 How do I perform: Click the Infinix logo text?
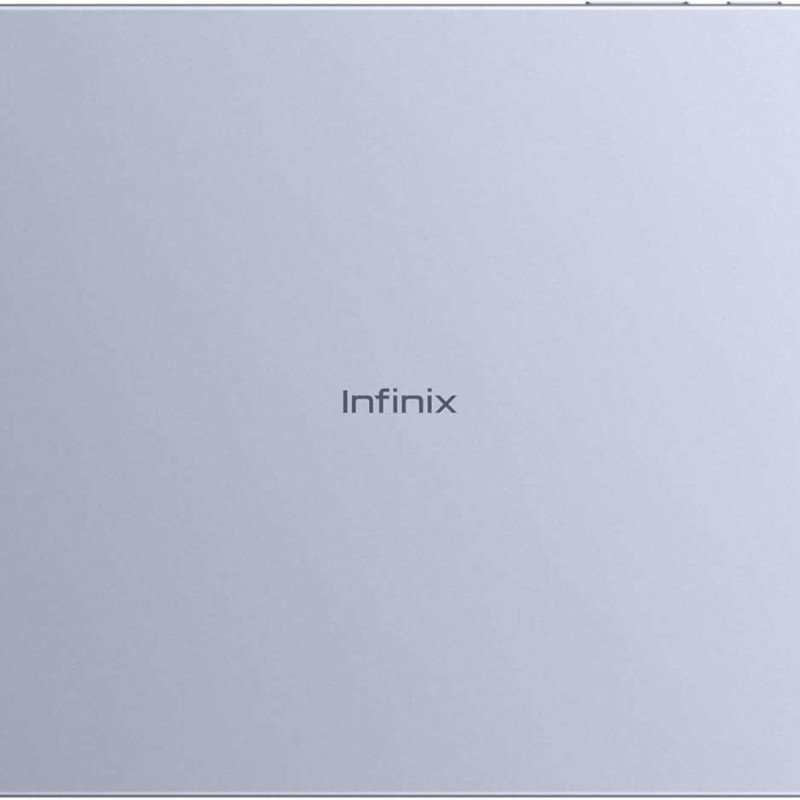[399, 402]
